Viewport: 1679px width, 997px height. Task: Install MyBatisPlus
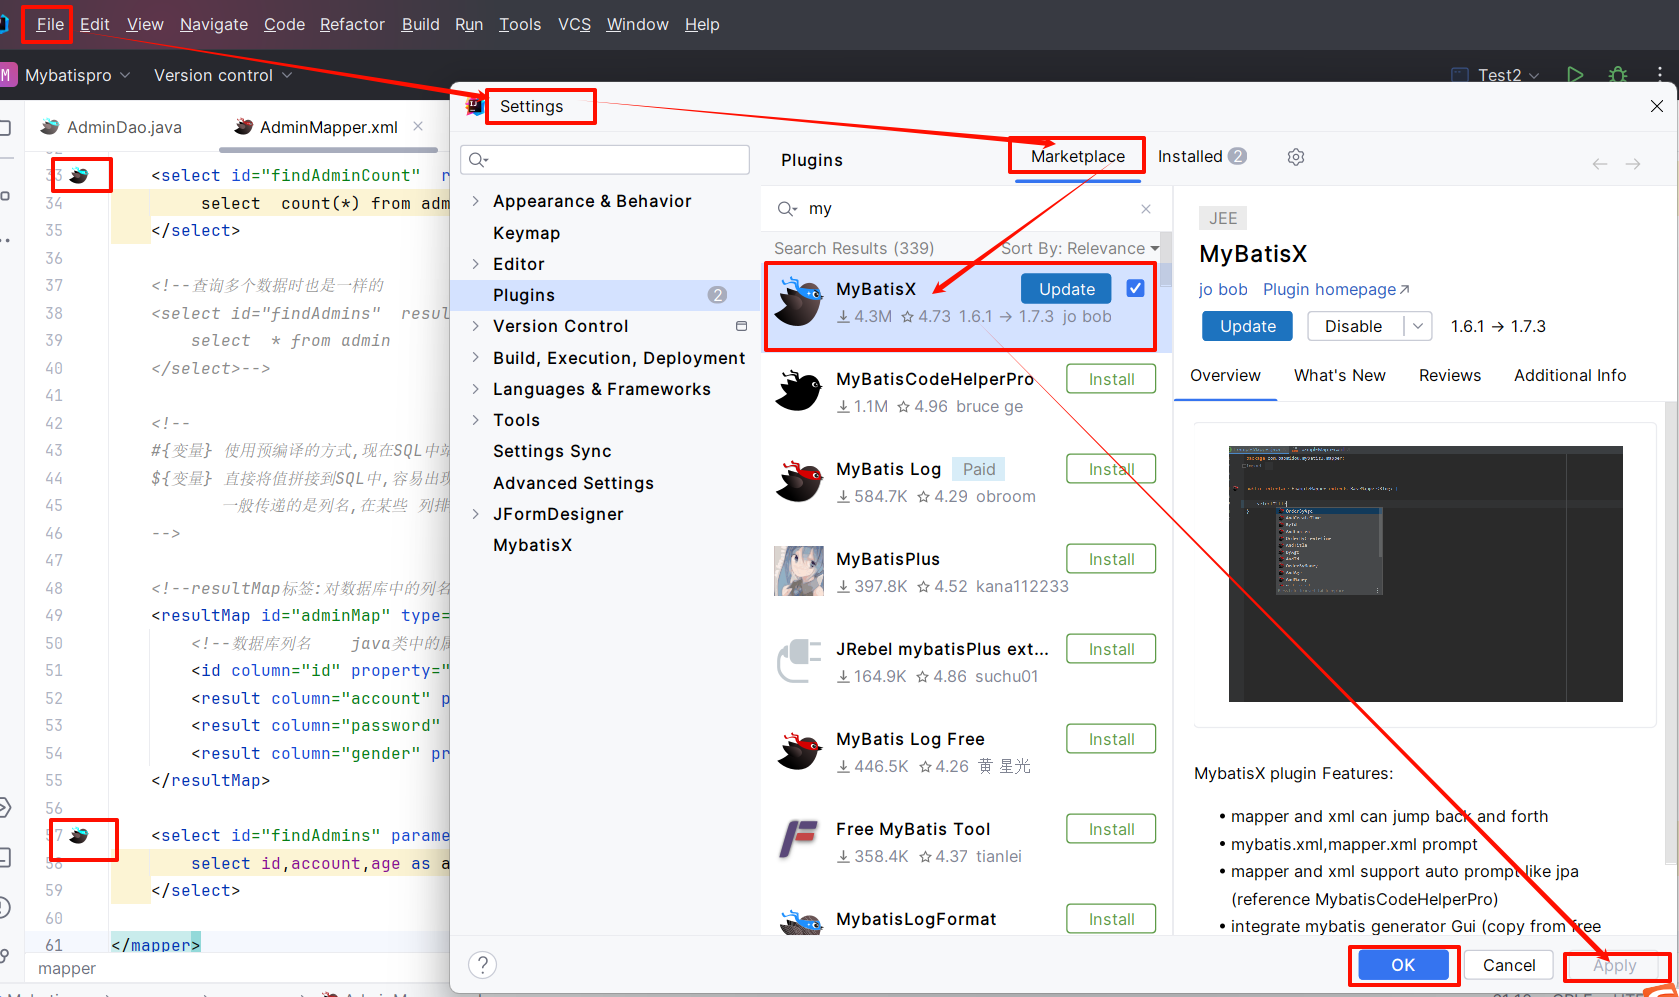click(x=1111, y=559)
